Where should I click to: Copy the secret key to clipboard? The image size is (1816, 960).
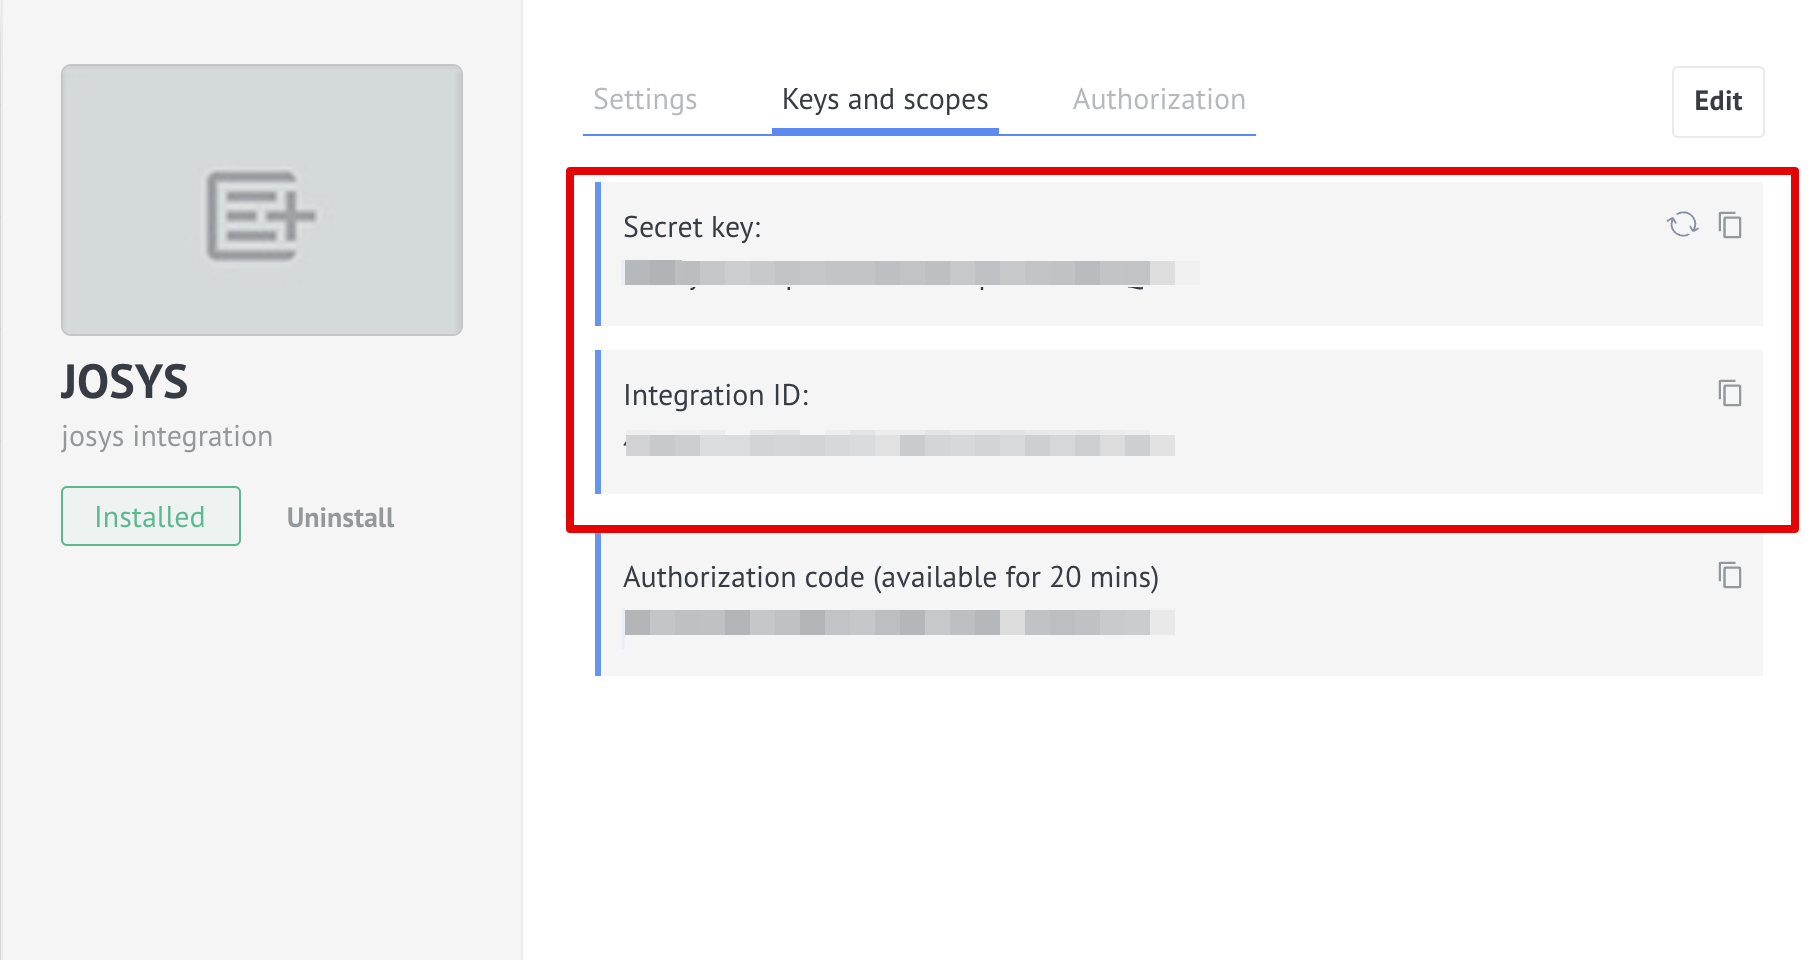(1730, 225)
